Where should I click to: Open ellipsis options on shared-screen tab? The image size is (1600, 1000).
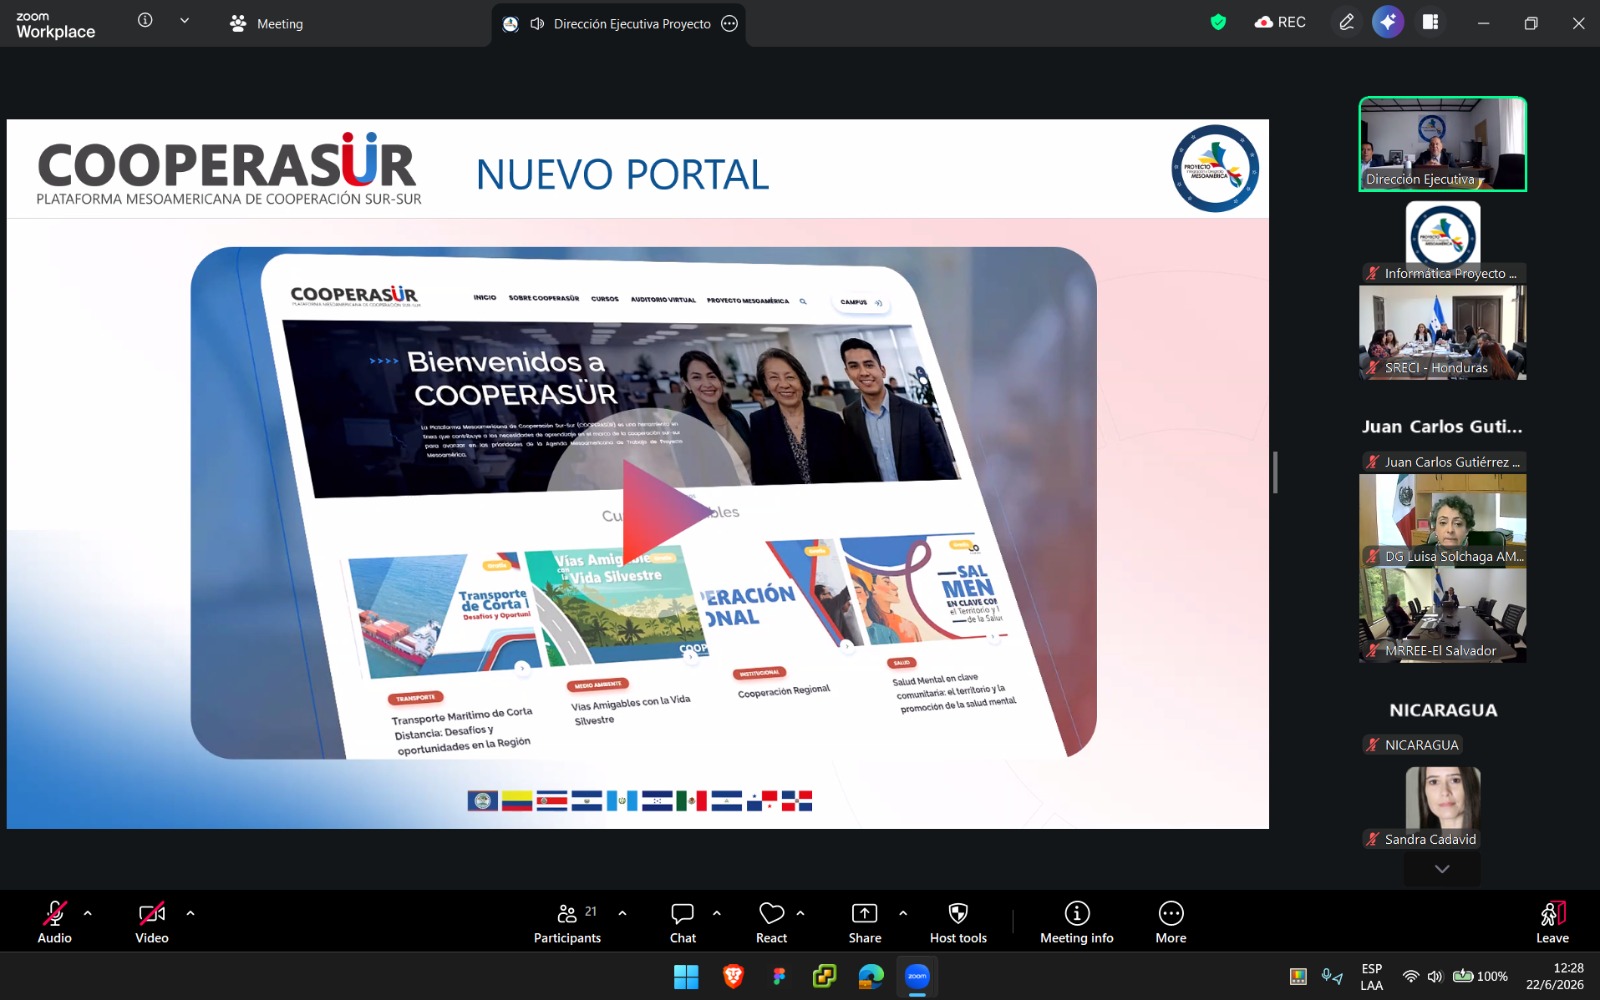pos(730,24)
